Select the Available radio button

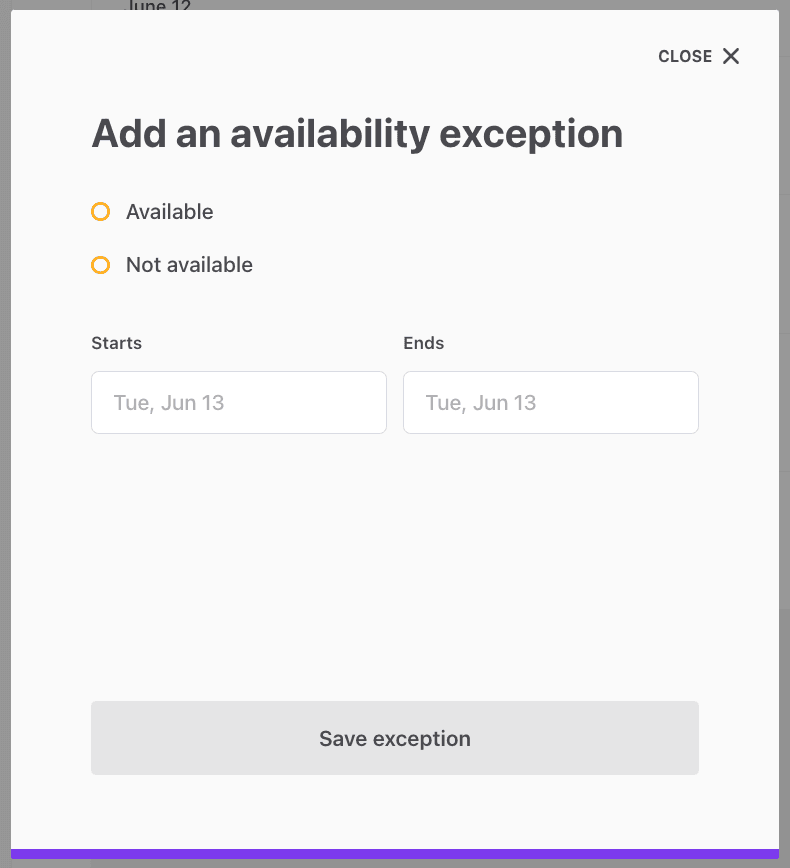(x=100, y=212)
